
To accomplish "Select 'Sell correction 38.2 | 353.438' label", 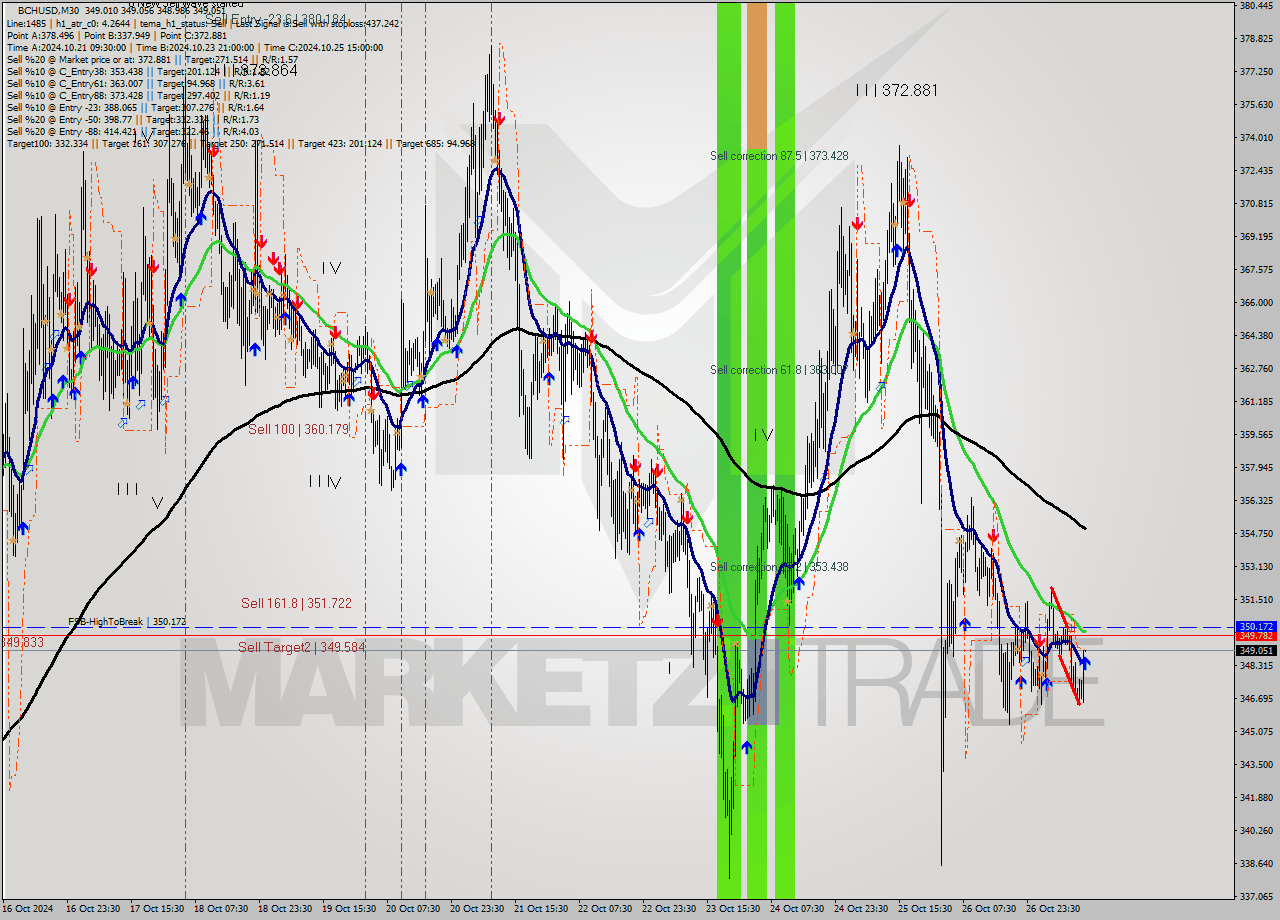I will [x=779, y=567].
